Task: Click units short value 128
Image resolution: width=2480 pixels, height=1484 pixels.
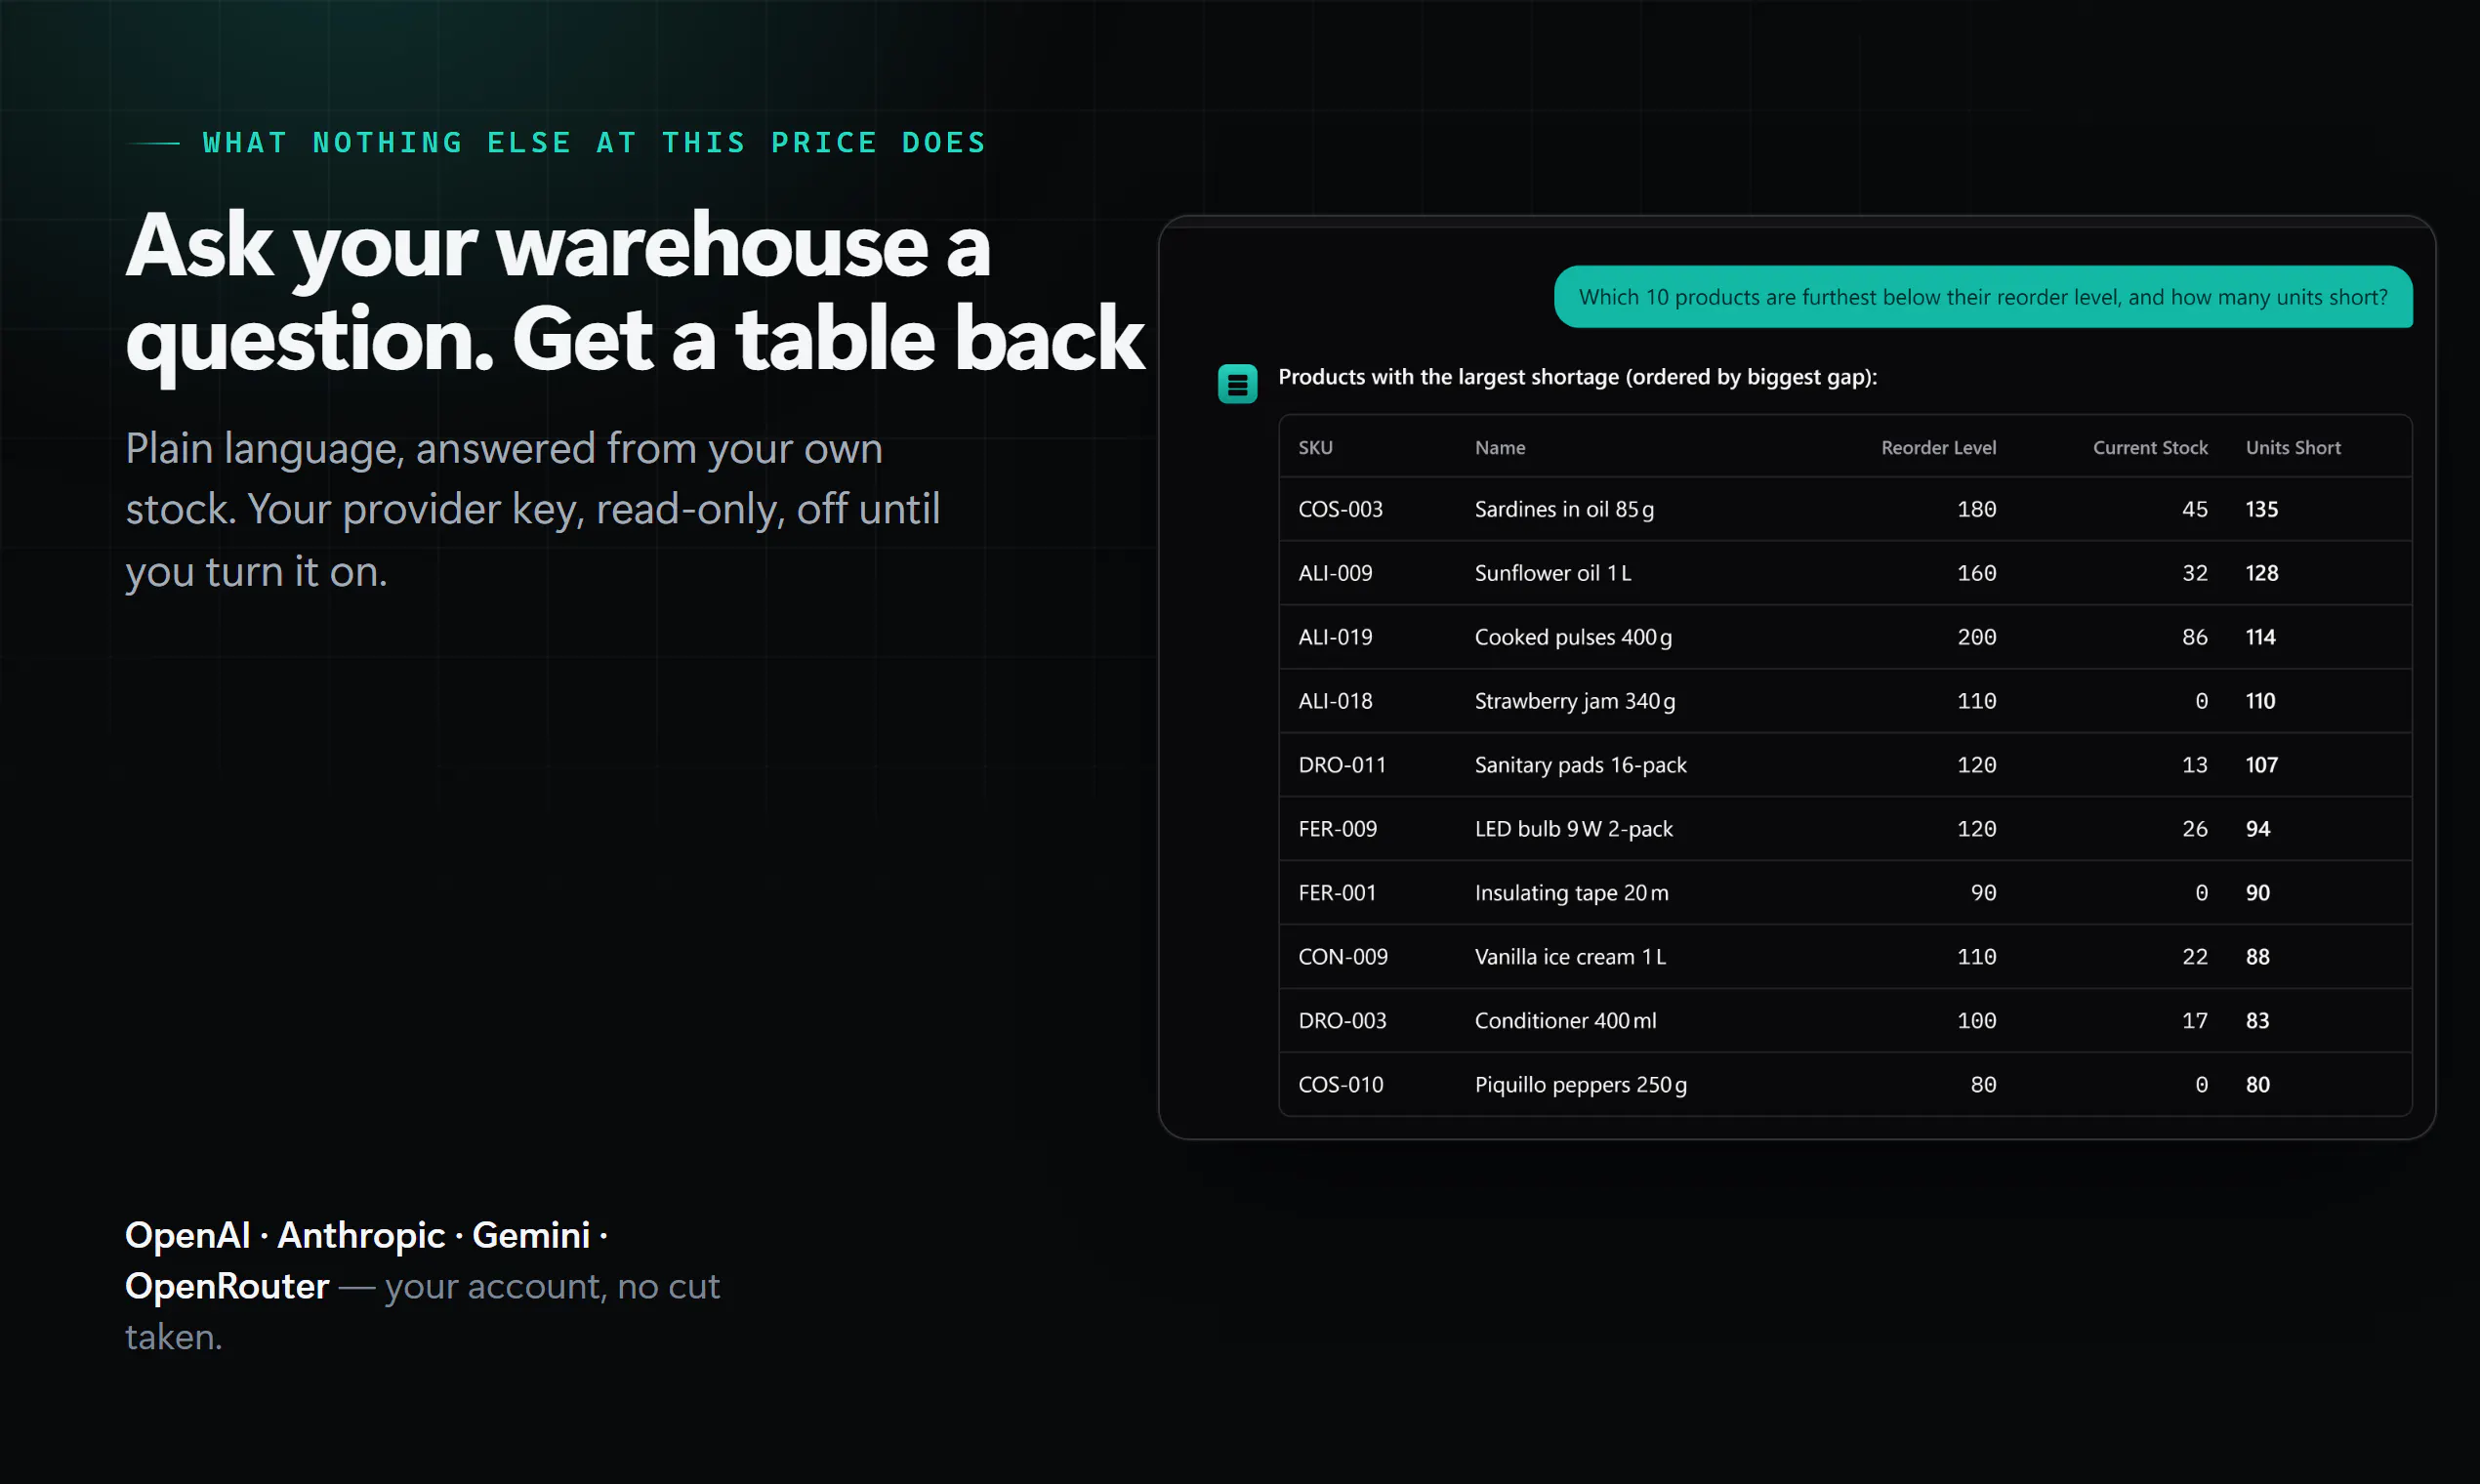Action: 2262,573
